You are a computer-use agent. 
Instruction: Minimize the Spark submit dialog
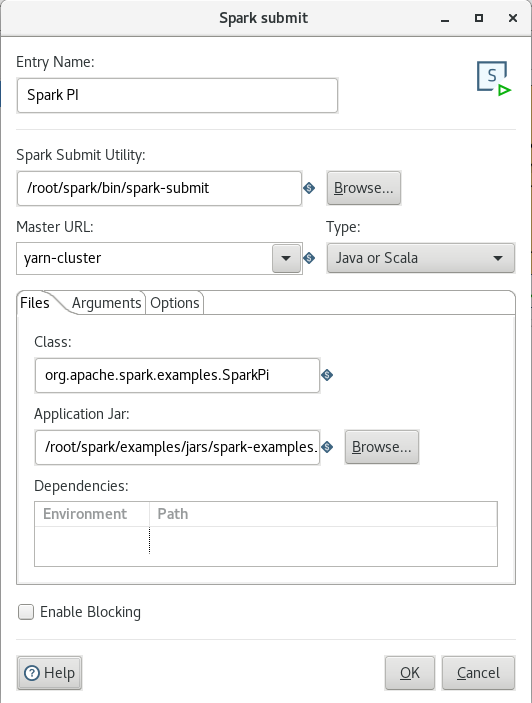point(445,19)
